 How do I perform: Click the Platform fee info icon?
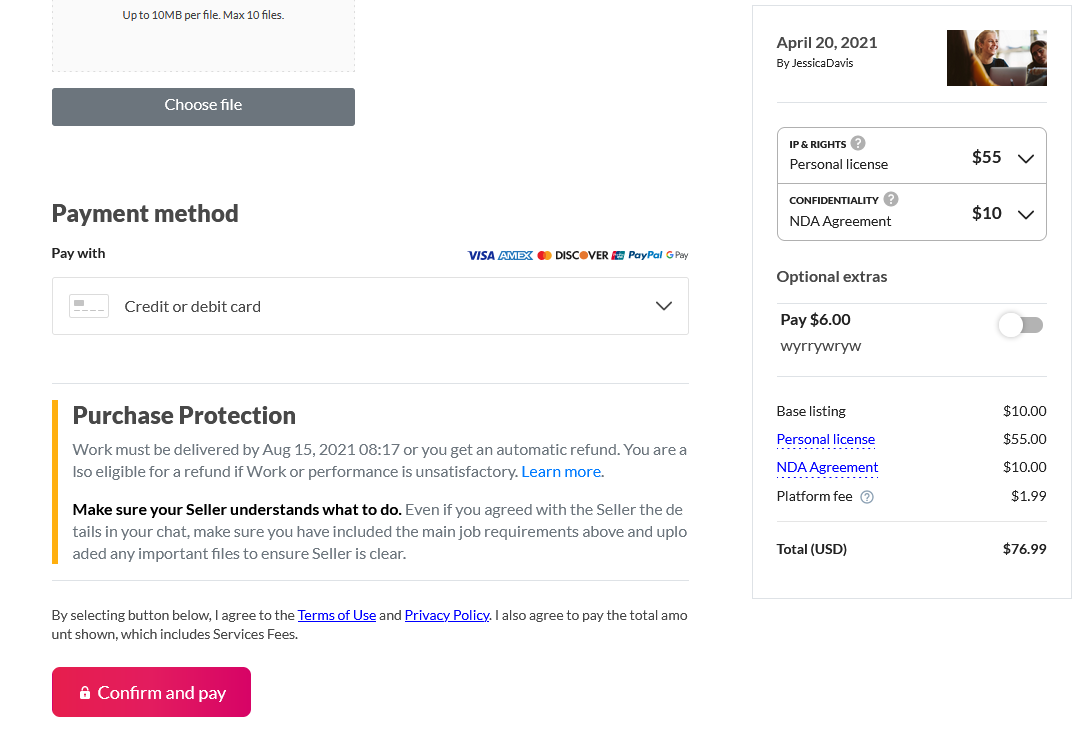point(867,497)
